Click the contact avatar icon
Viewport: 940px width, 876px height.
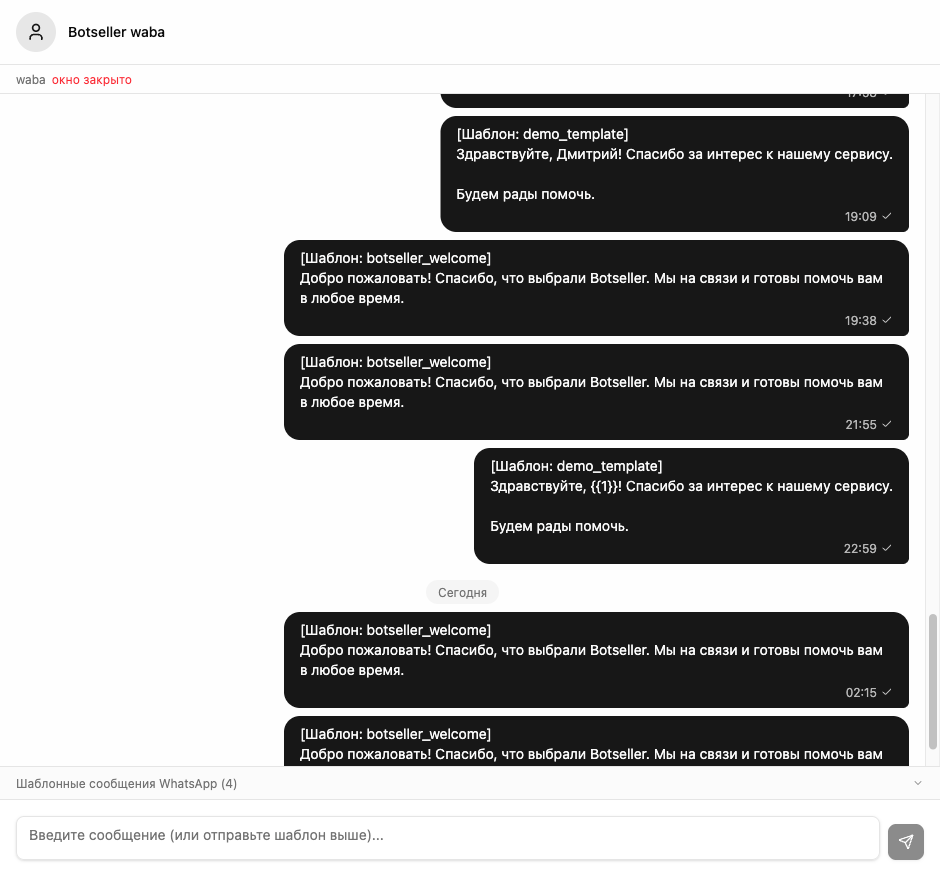(35, 32)
